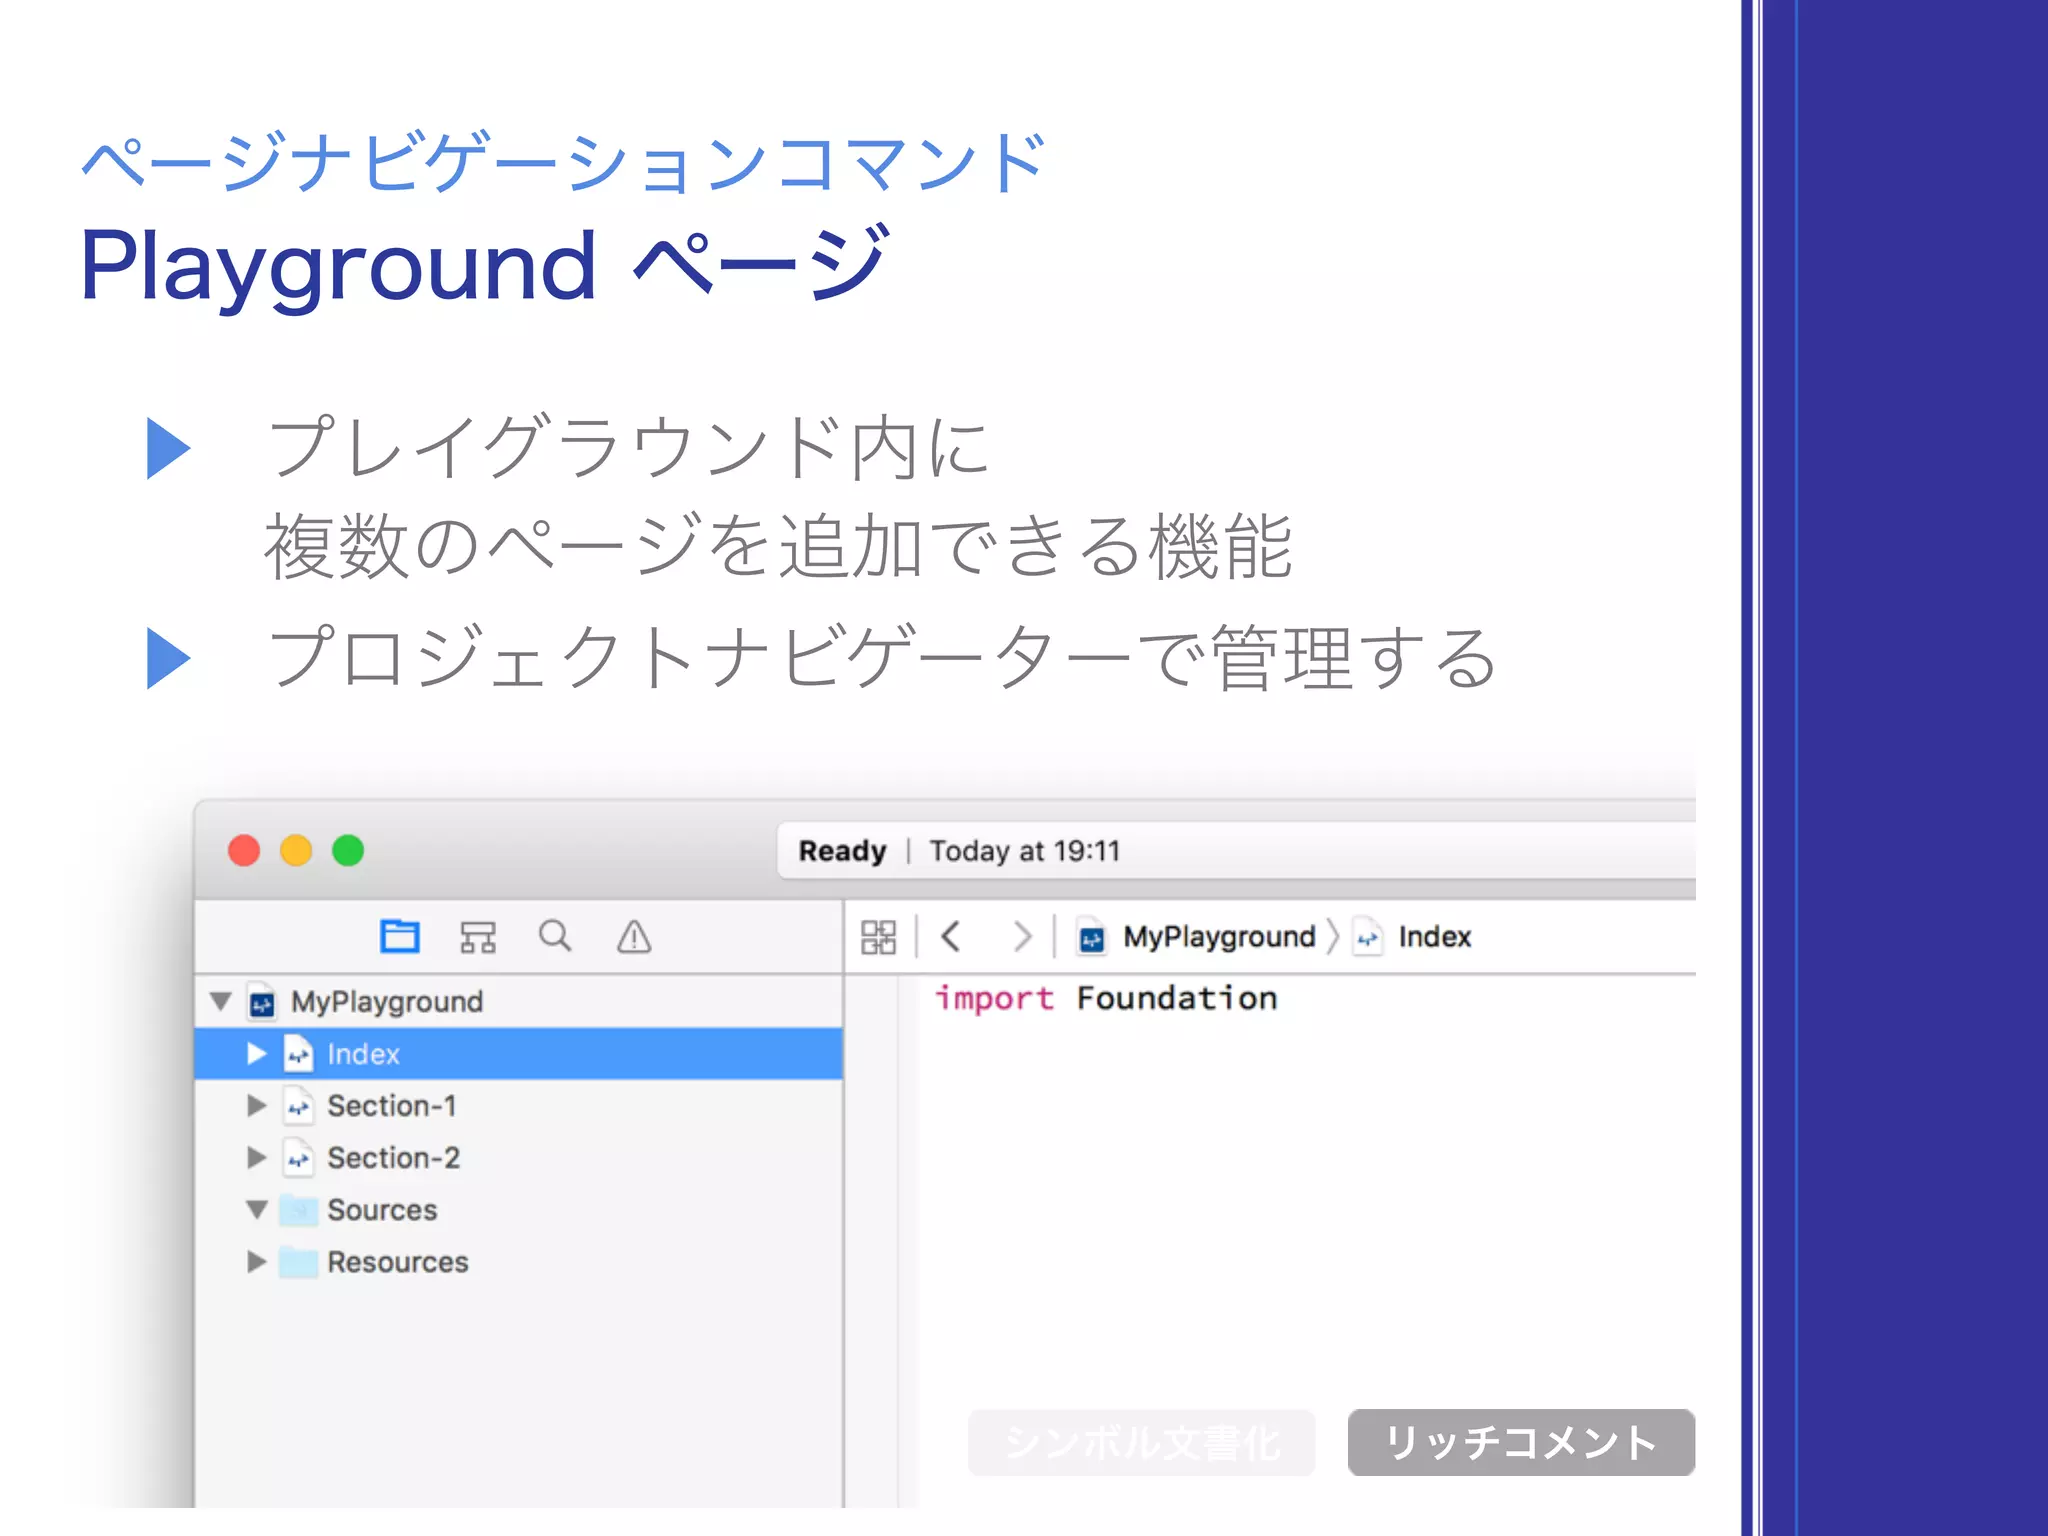Collapse the Sources folder triangle
This screenshot has height=1536, width=2048.
coord(257,1210)
